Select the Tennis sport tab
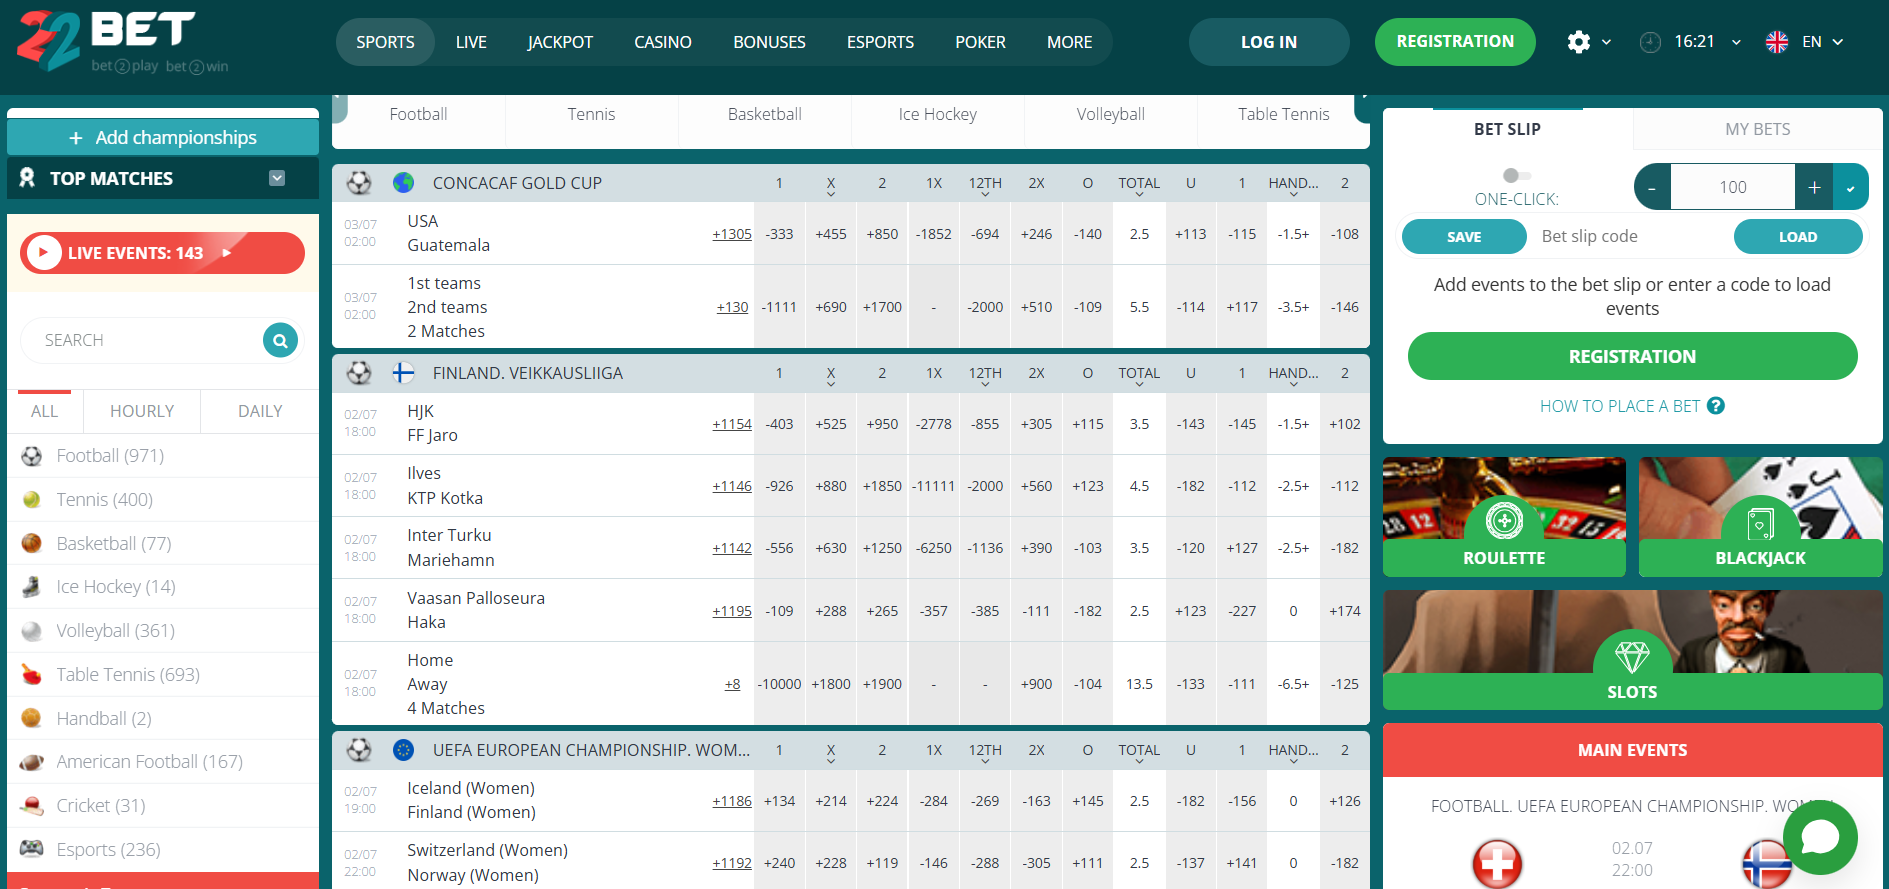The width and height of the screenshot is (1889, 889). [591, 114]
